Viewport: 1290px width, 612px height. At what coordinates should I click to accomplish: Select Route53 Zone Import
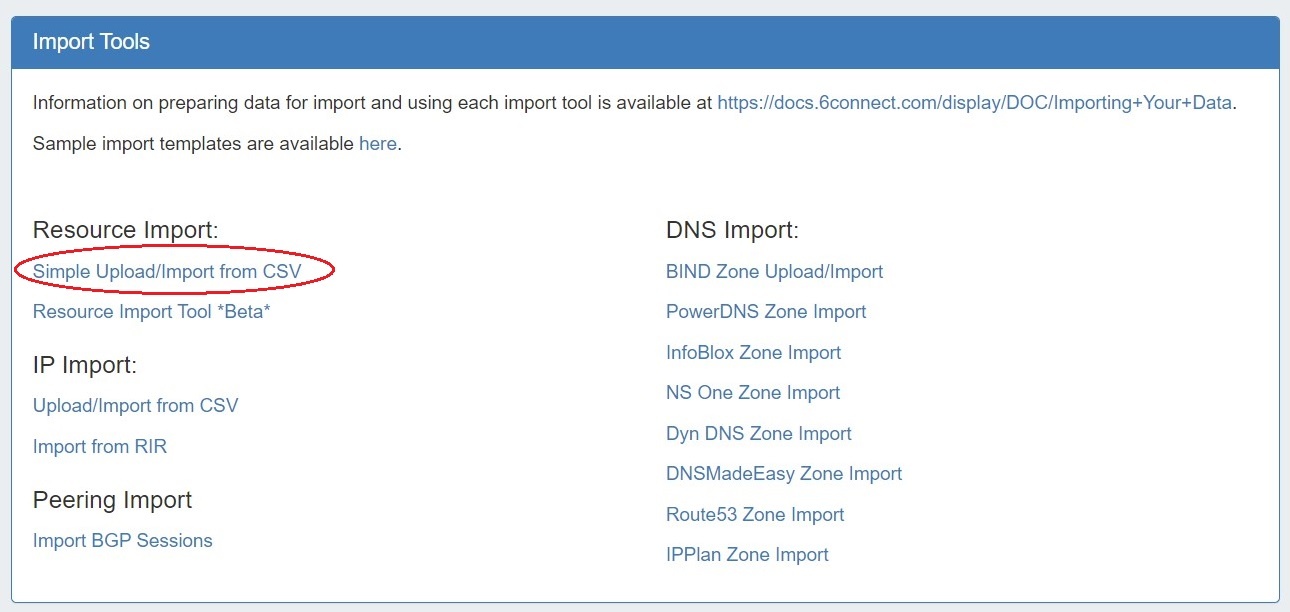pyautogui.click(x=755, y=514)
